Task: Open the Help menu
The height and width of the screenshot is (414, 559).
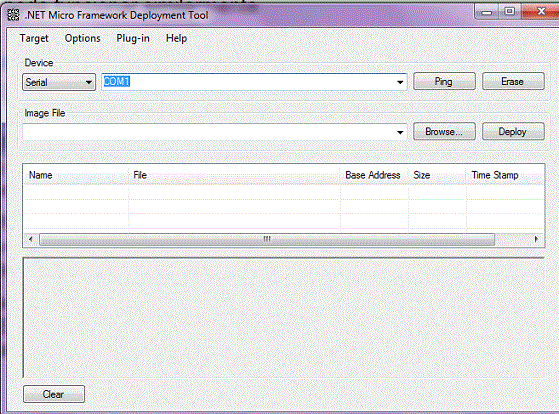Action: (x=176, y=38)
